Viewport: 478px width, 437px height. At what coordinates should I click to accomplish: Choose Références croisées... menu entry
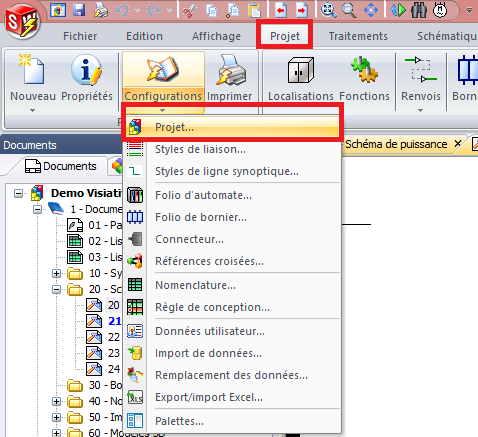pyautogui.click(x=232, y=261)
